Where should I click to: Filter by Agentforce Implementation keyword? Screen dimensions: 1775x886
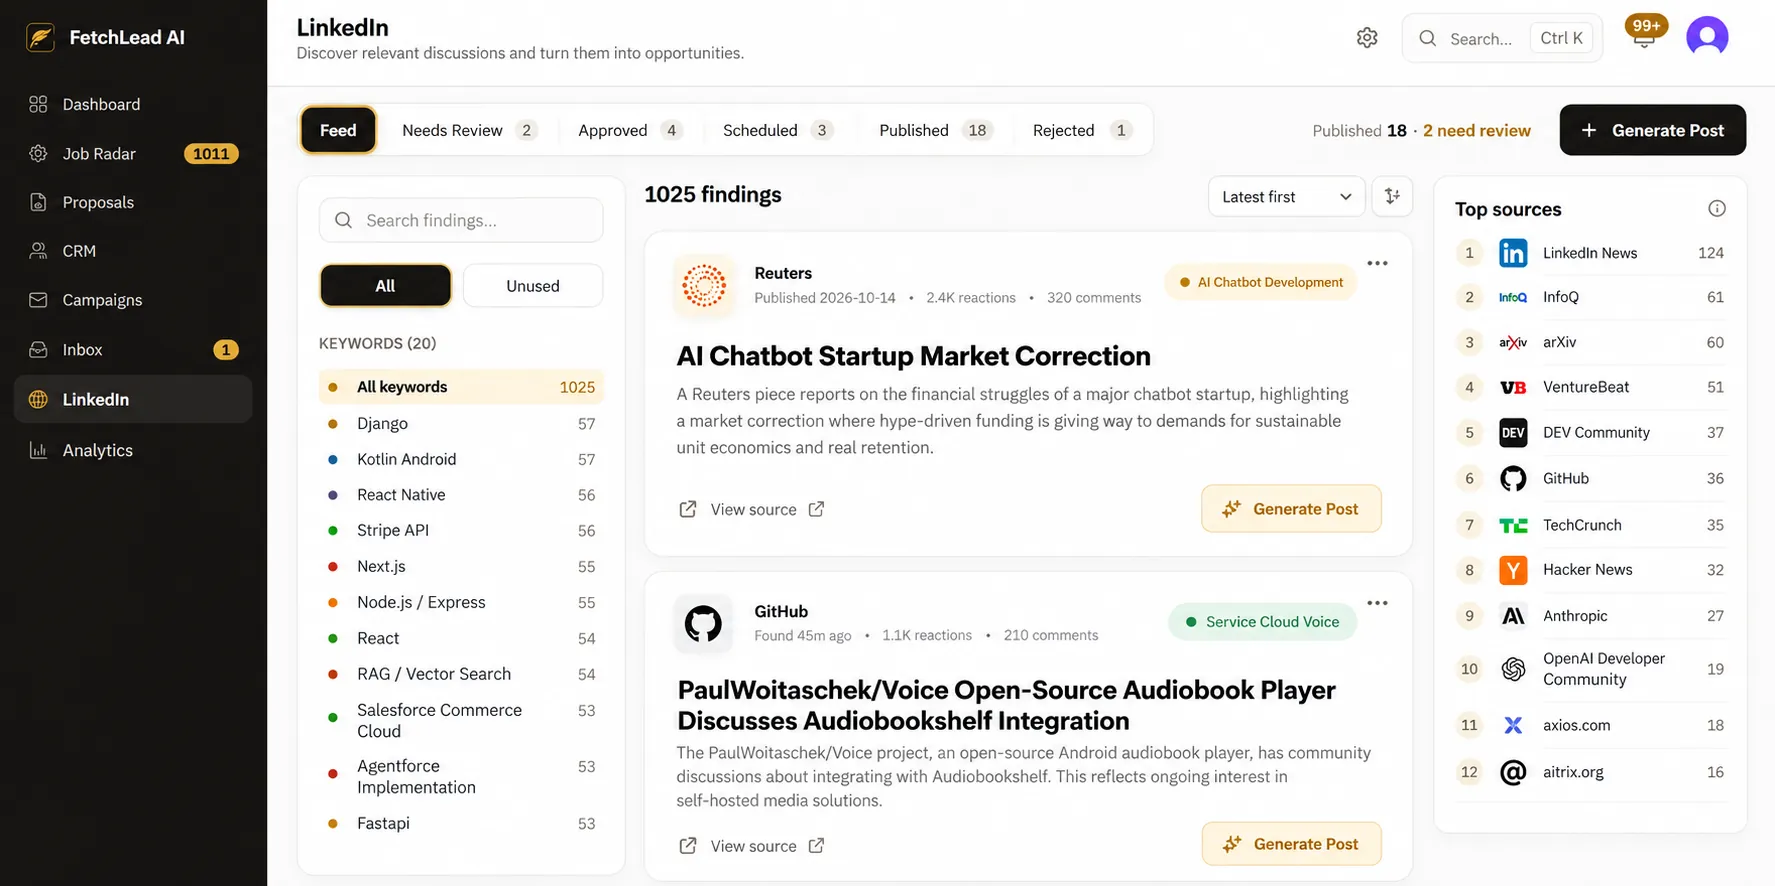pos(461,776)
